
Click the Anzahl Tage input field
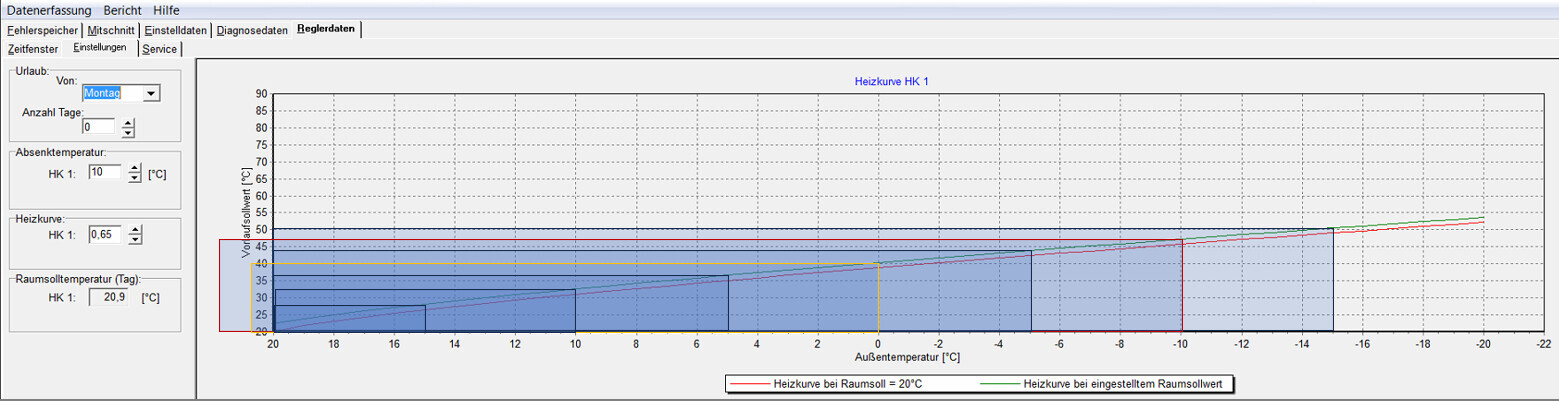point(98,127)
